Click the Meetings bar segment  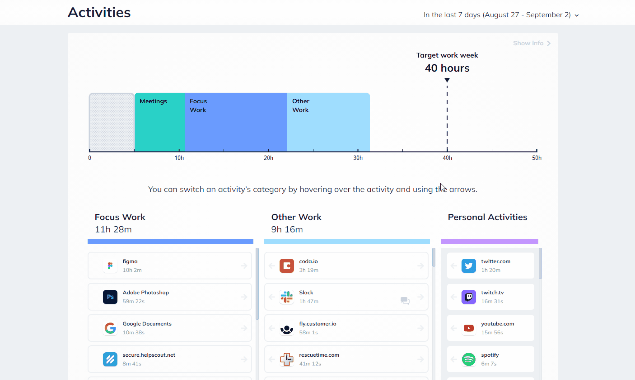tap(160, 122)
